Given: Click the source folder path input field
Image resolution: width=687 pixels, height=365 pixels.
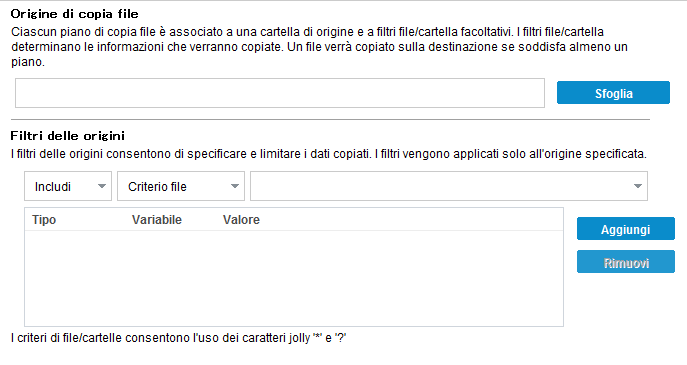Looking at the screenshot, I should point(280,93).
